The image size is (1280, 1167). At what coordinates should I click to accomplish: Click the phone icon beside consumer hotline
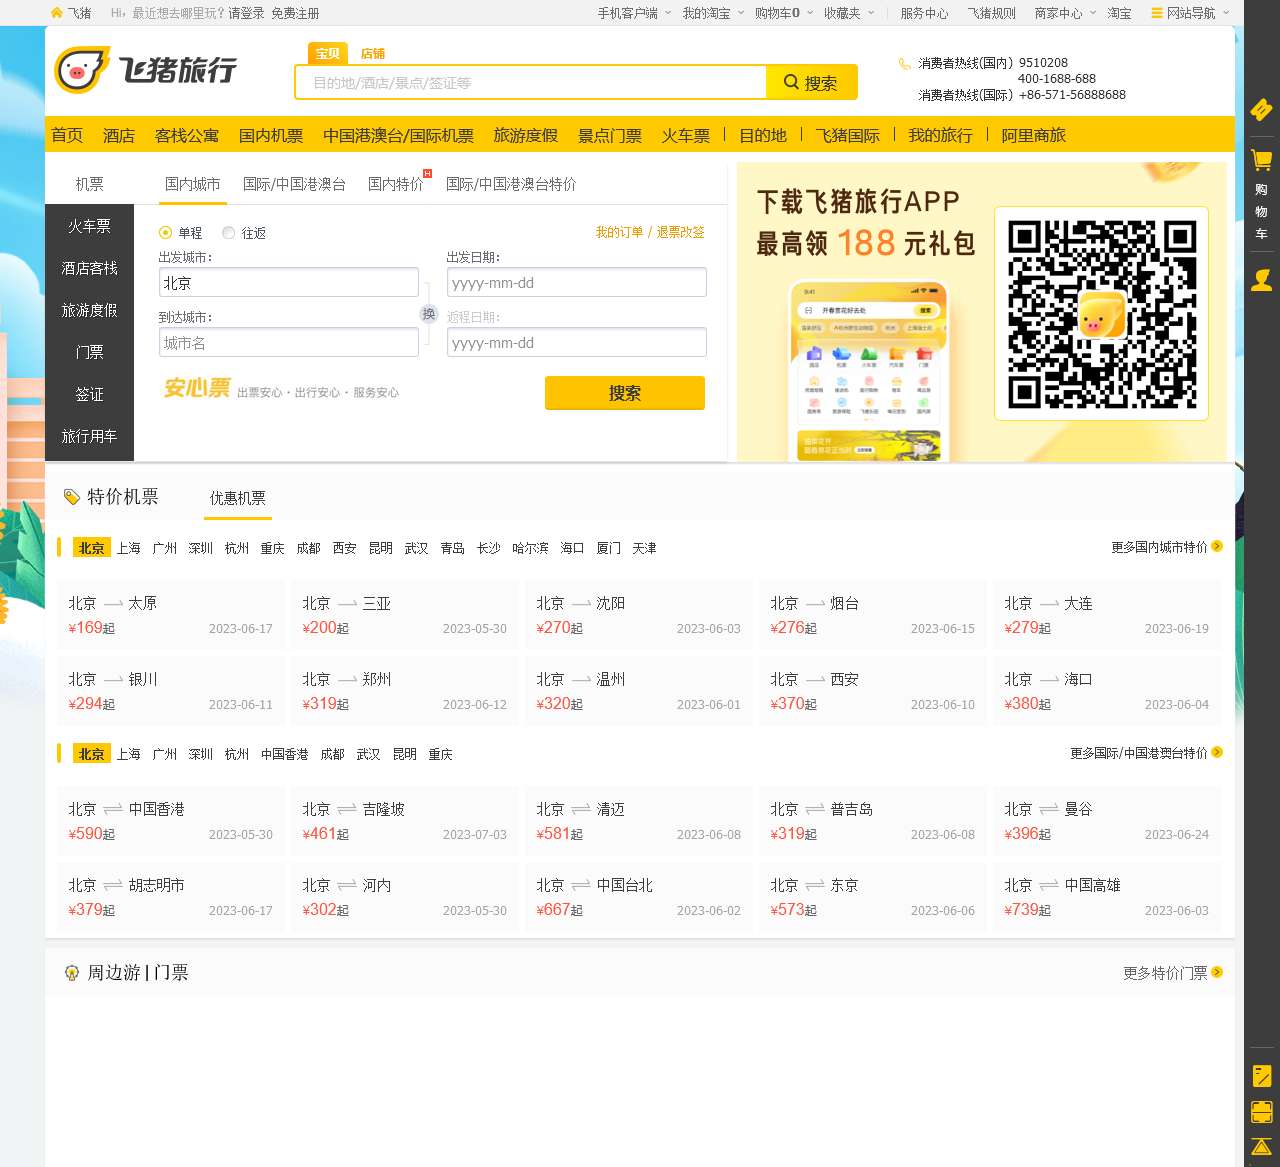click(x=905, y=63)
